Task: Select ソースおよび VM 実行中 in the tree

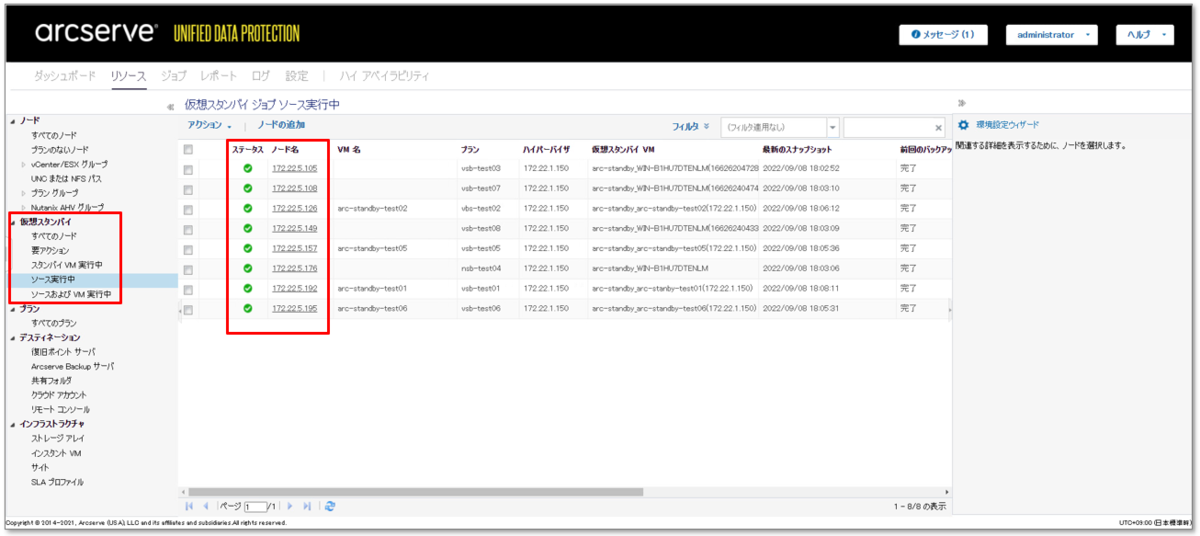Action: point(71,294)
